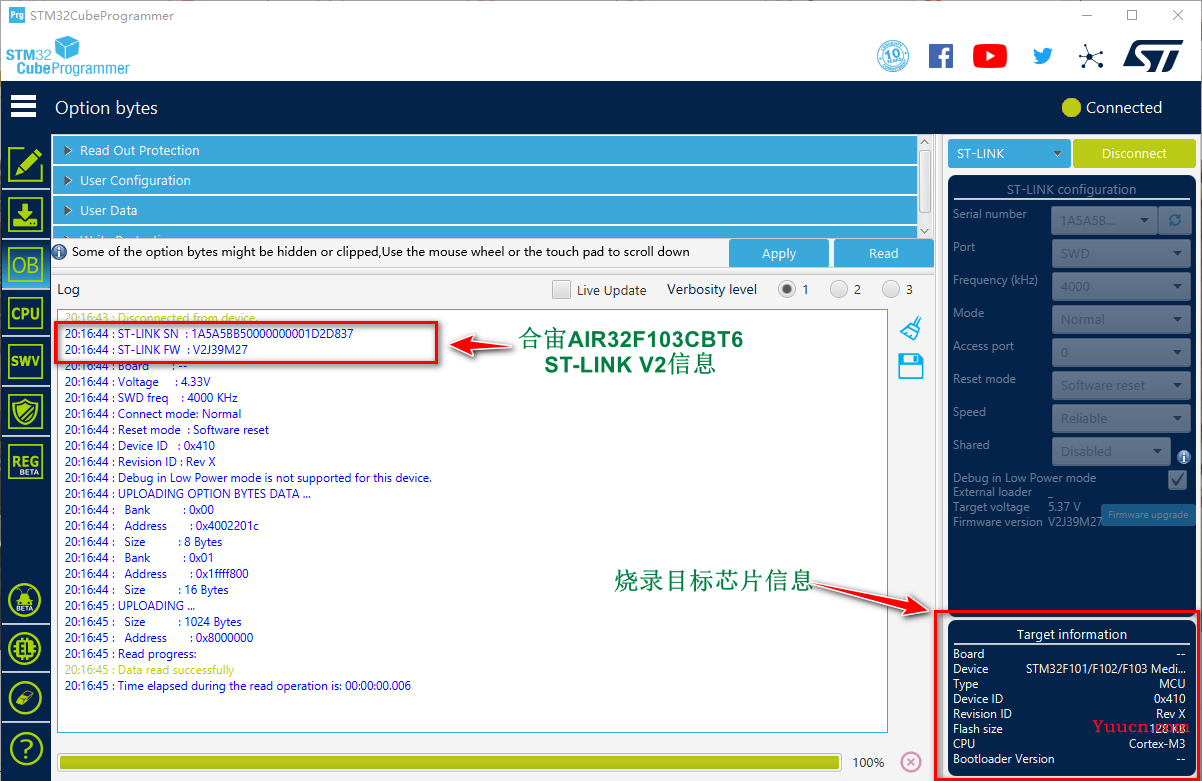Open the Twitter page icon
The height and width of the screenshot is (781, 1202).
tap(1043, 56)
